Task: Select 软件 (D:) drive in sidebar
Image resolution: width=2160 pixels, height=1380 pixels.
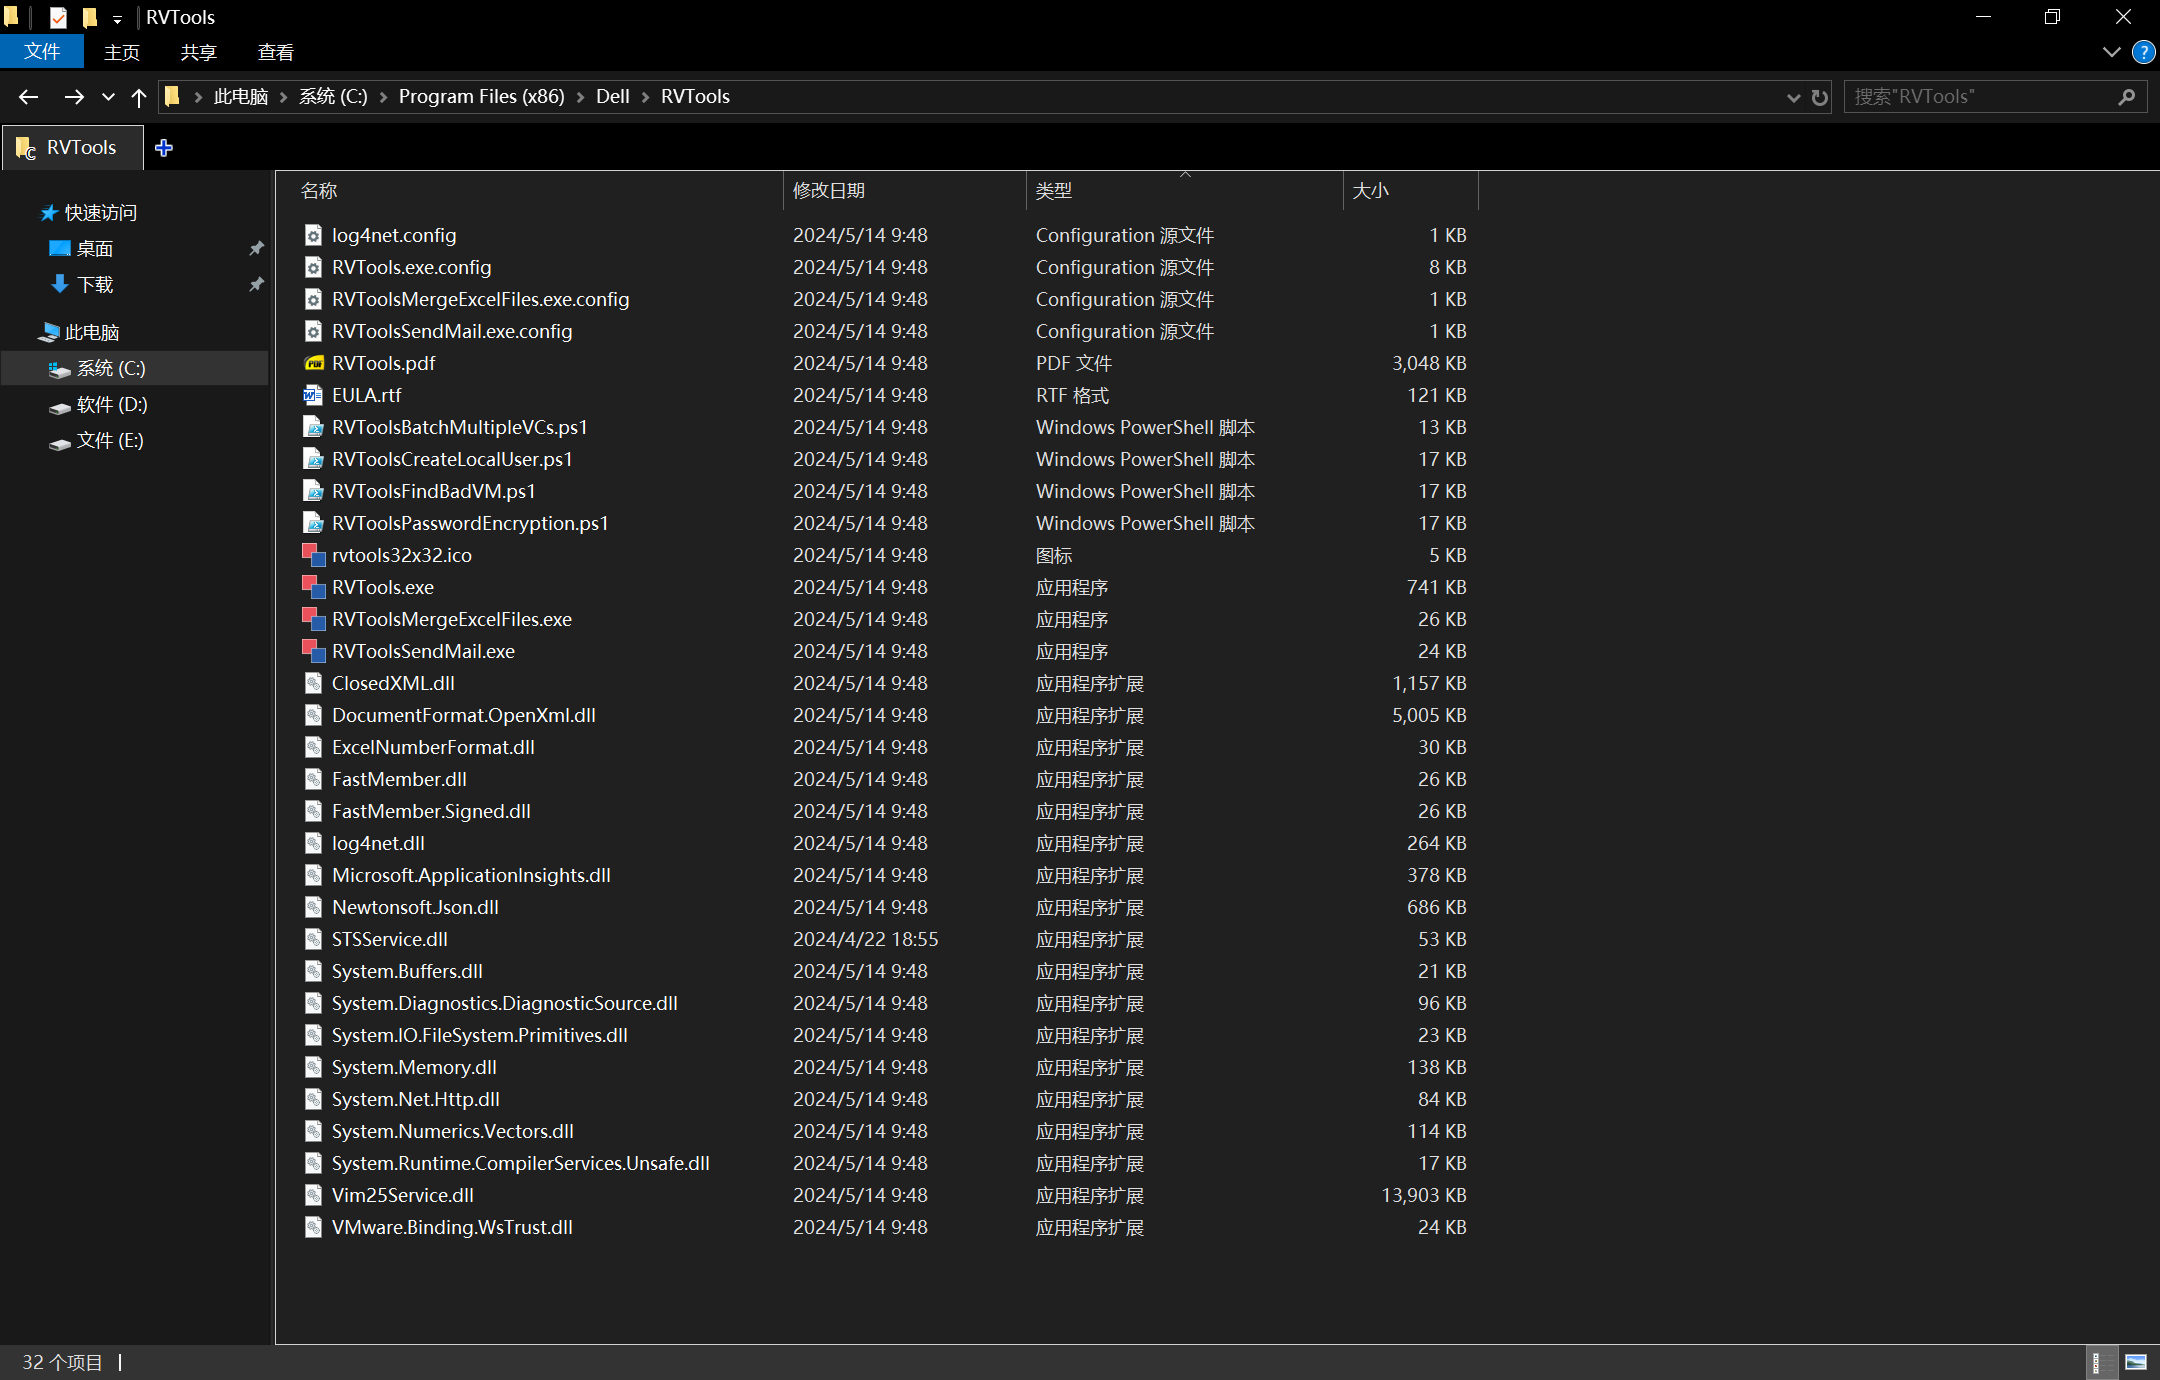Action: point(111,404)
